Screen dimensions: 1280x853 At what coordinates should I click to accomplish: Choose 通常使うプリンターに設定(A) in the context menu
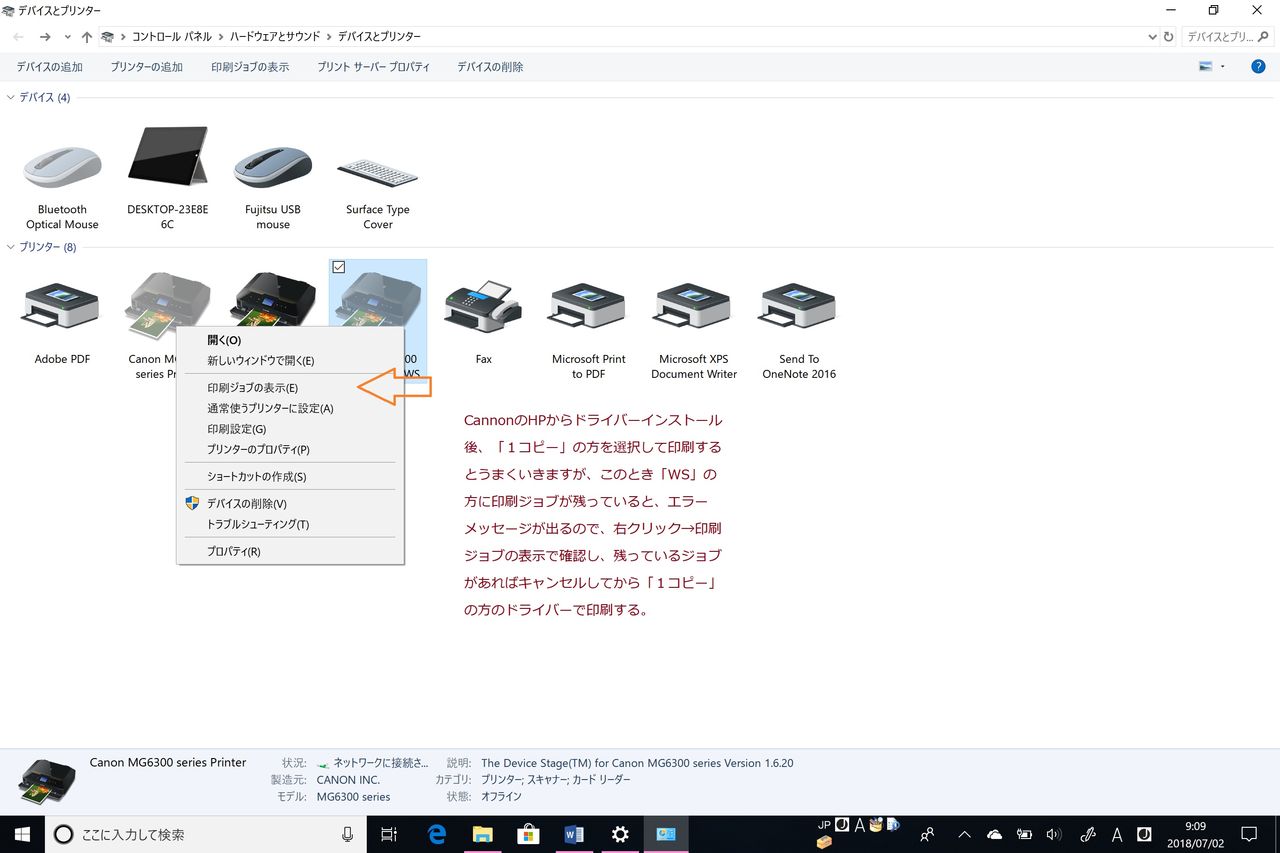[290, 408]
